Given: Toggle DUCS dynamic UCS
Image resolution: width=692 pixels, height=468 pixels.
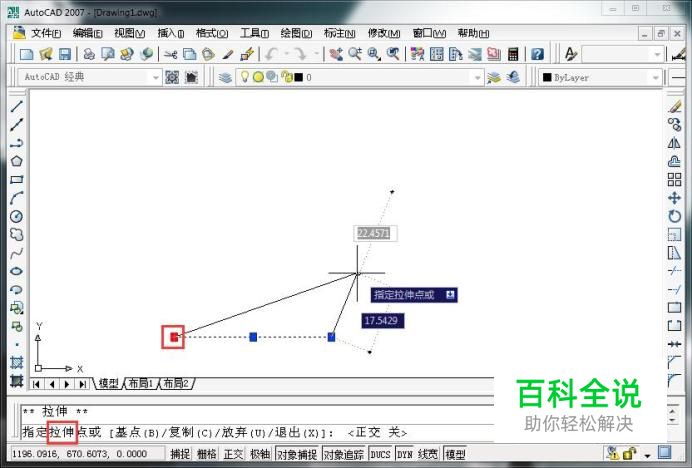Looking at the screenshot, I should [380, 454].
